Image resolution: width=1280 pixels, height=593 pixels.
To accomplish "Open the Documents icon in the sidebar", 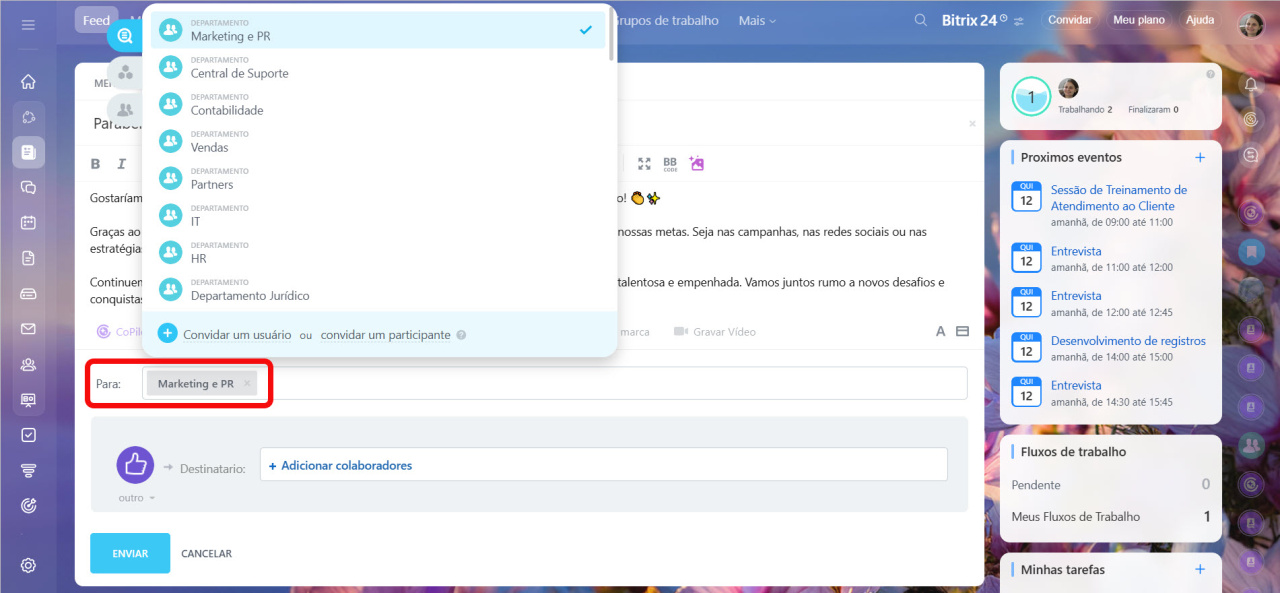I will click(28, 258).
